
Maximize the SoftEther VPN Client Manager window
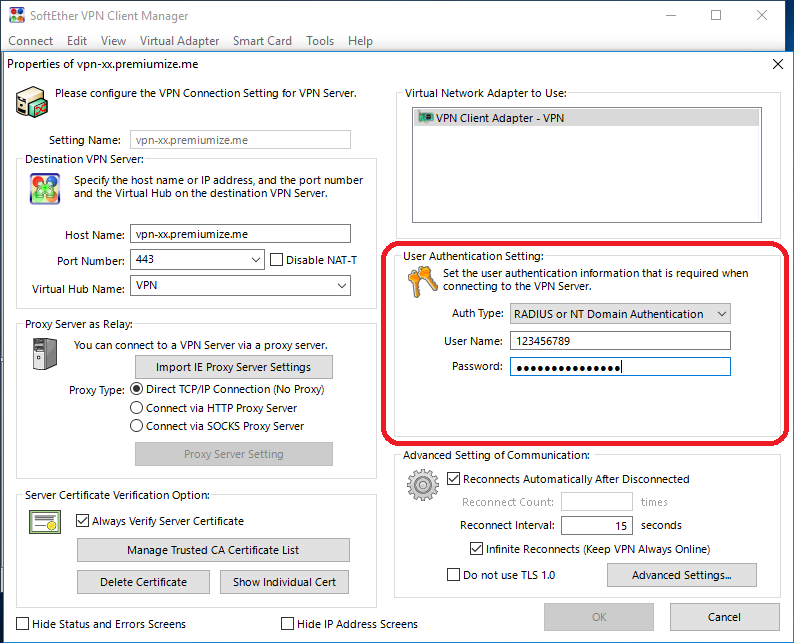tap(716, 15)
